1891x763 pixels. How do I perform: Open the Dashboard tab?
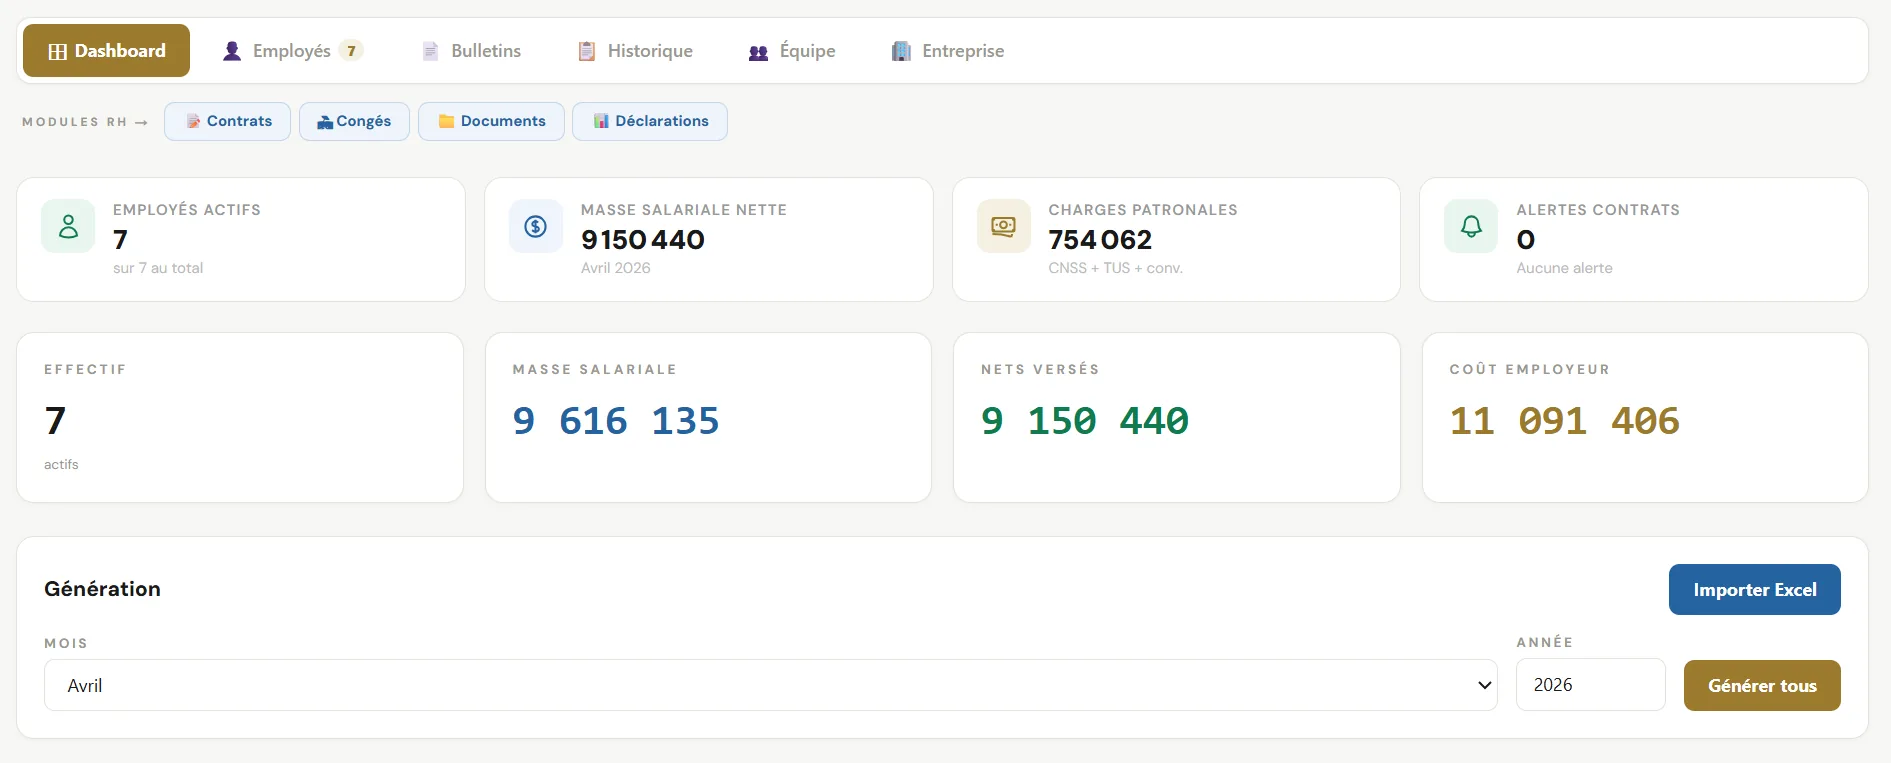pos(106,51)
